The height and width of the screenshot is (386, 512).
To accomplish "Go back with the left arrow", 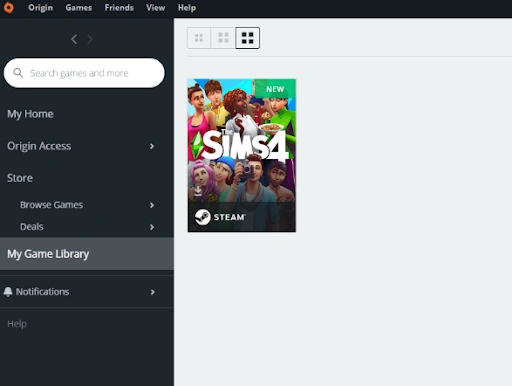I will click(x=74, y=39).
